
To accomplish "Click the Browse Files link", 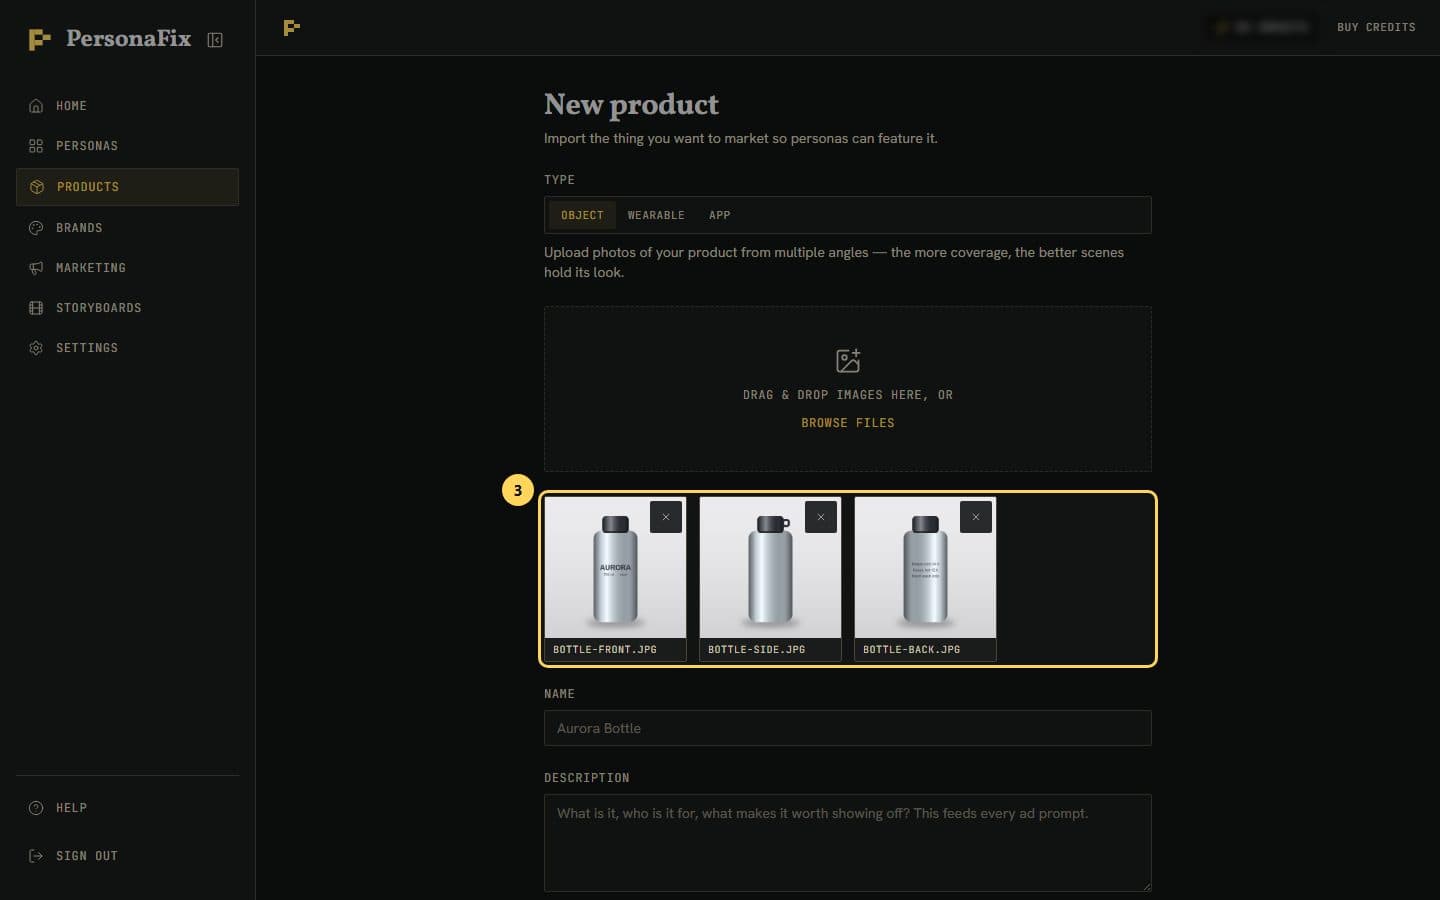I will coord(848,423).
